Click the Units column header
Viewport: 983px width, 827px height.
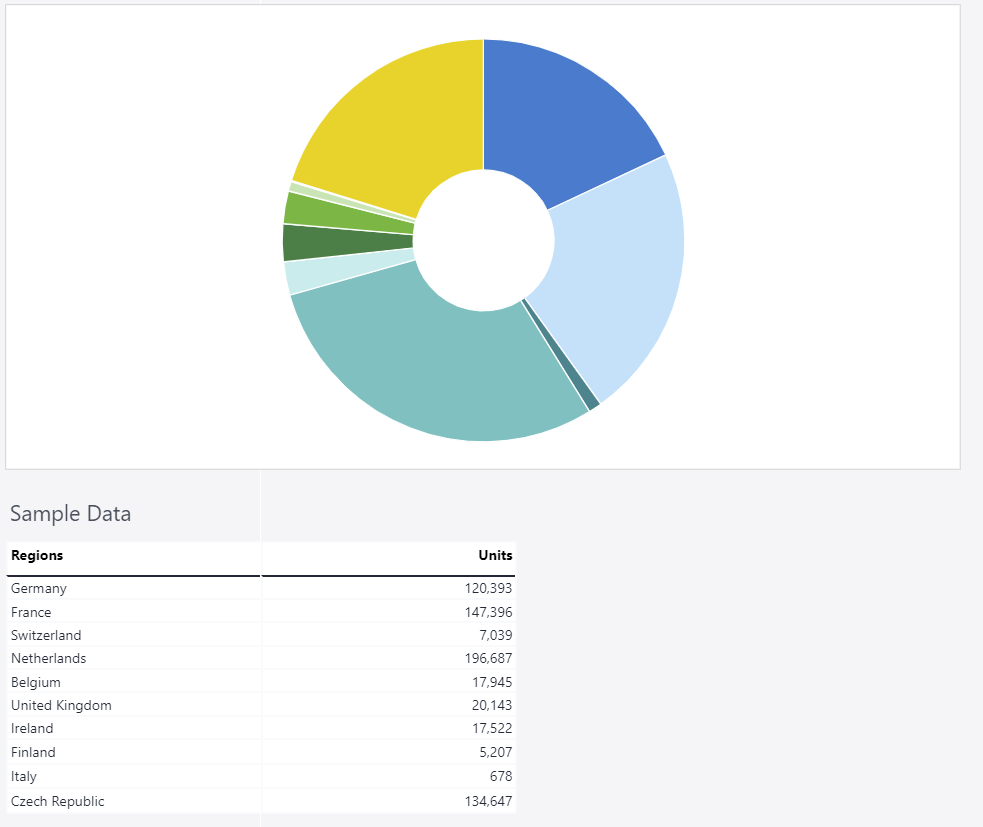click(x=495, y=556)
